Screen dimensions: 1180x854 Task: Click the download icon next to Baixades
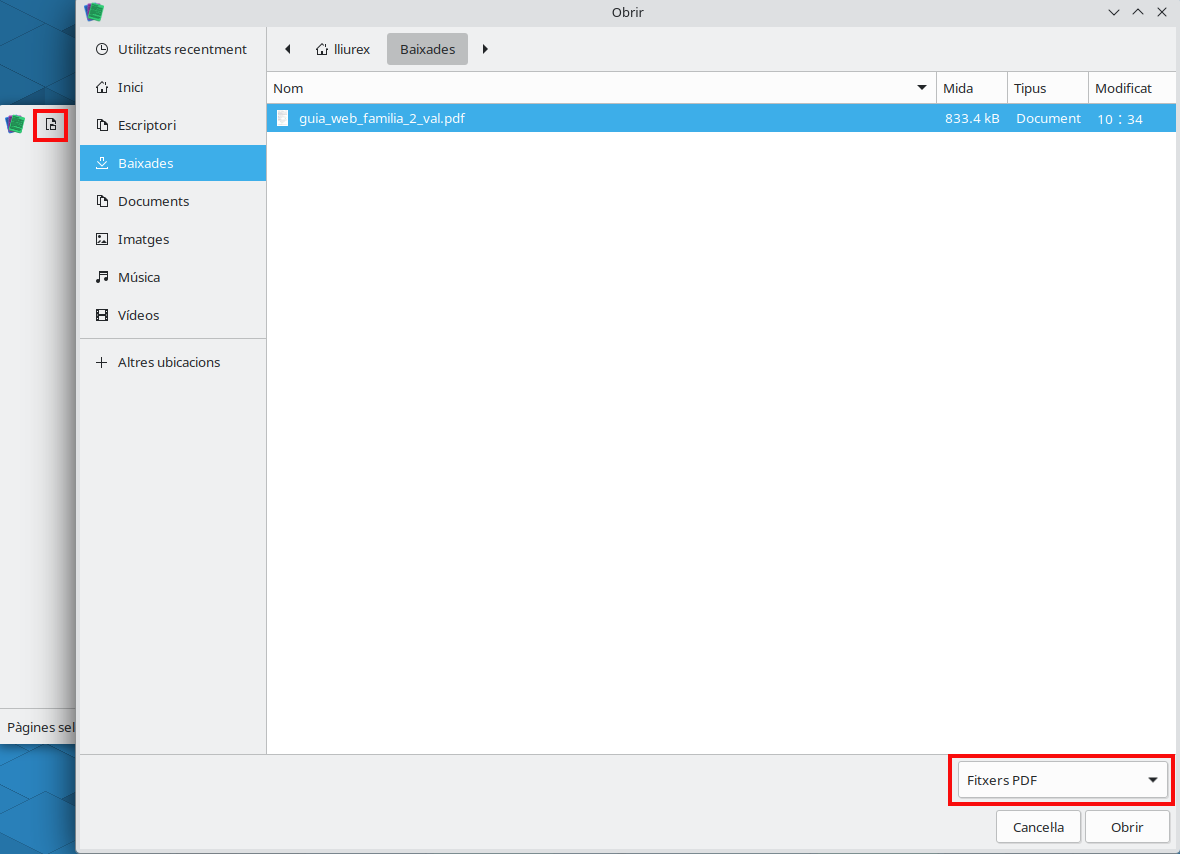click(102, 163)
